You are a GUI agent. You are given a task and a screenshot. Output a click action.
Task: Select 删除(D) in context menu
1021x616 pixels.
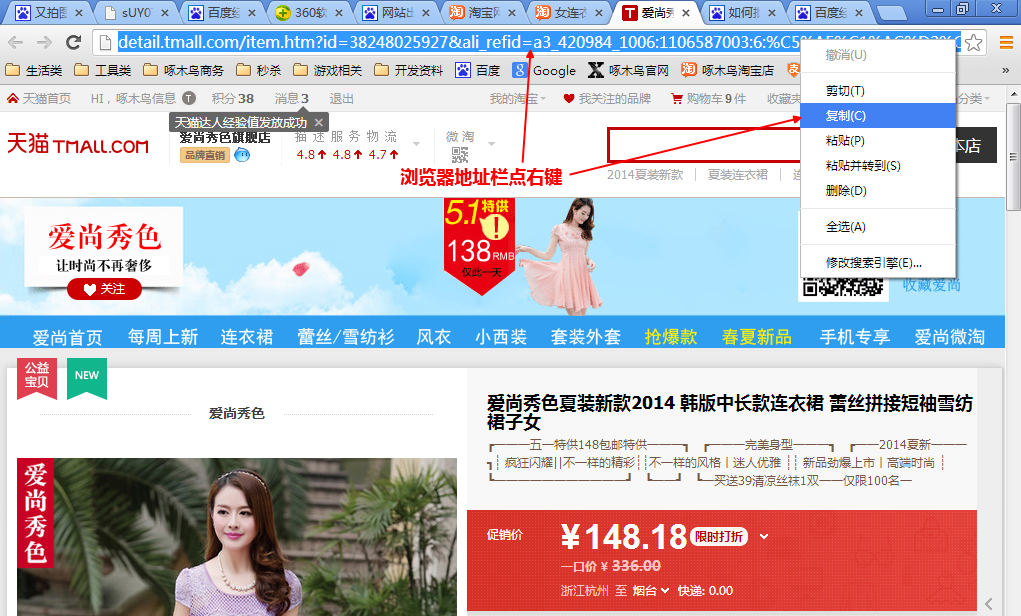(x=878, y=190)
